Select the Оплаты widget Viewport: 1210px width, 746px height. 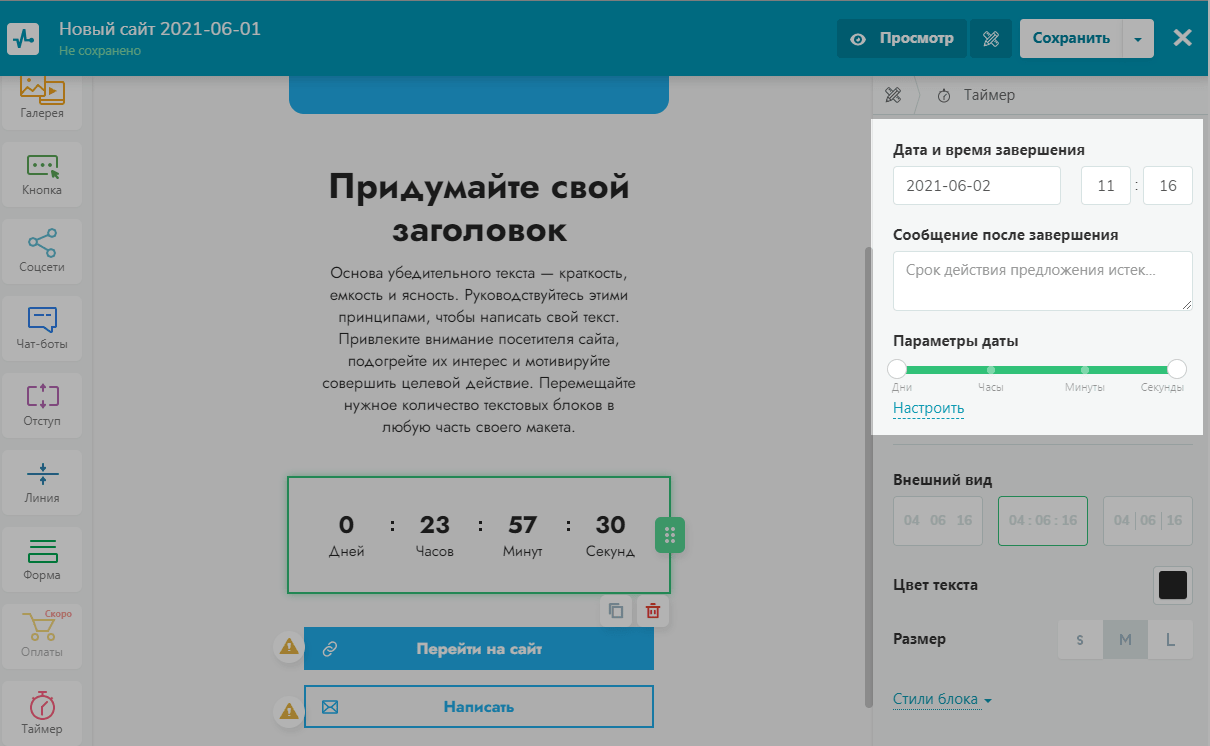coord(41,637)
